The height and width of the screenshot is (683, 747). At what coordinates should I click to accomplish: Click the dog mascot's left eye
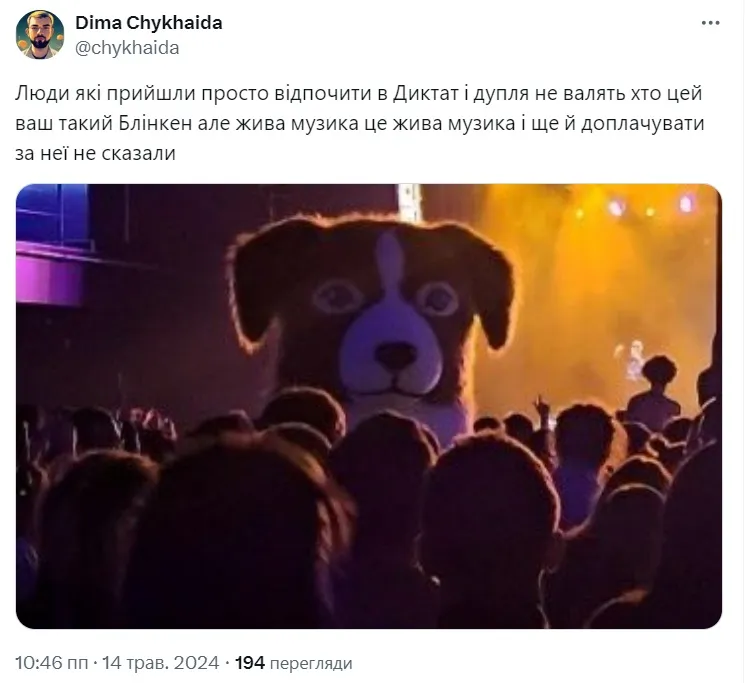pyautogui.click(x=336, y=295)
